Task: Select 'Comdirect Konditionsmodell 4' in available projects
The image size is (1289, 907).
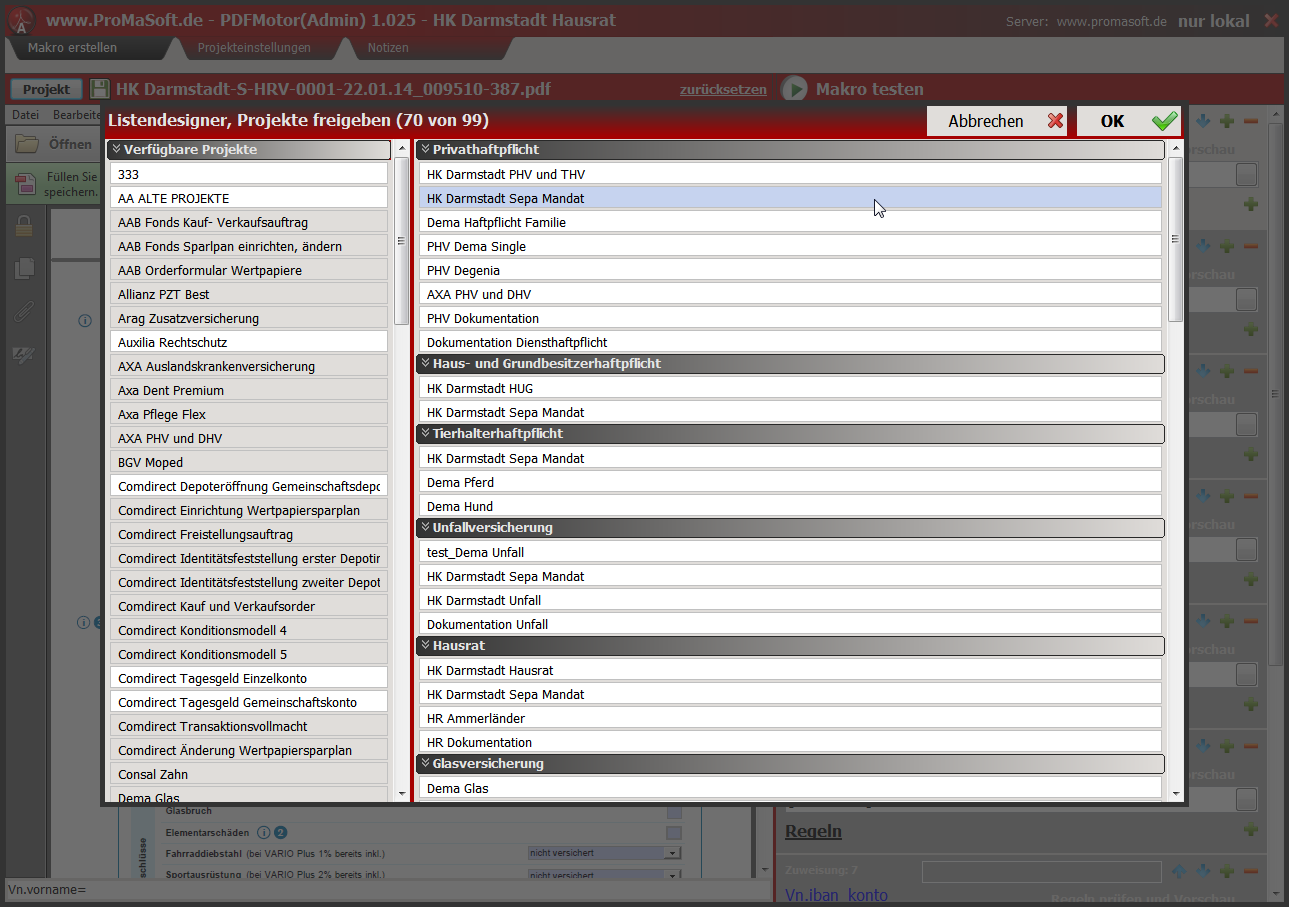Action: (249, 630)
